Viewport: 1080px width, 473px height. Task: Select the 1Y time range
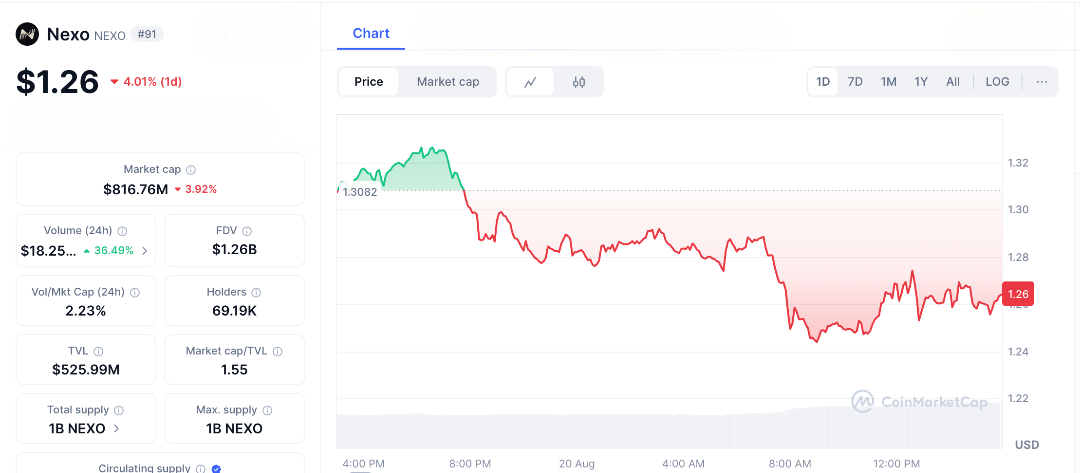(921, 82)
